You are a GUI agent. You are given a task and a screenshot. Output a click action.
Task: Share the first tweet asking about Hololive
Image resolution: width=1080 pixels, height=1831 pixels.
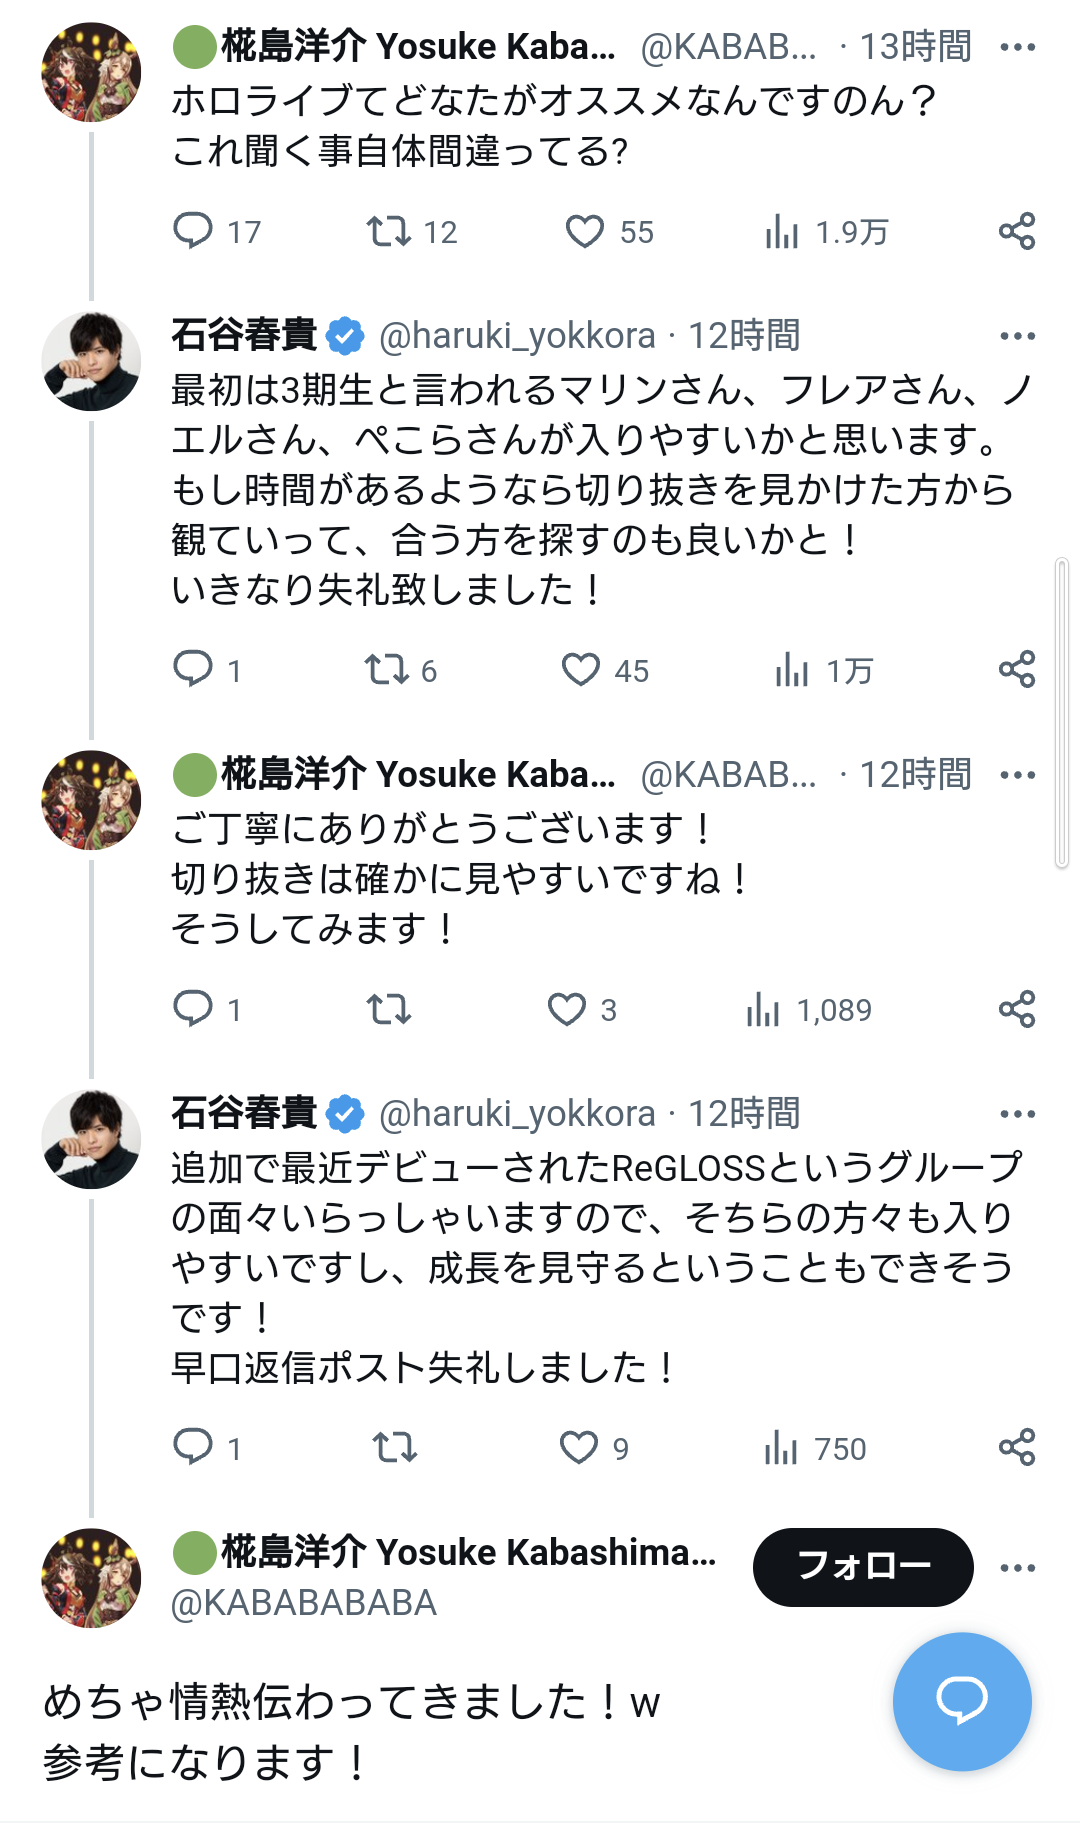[x=1016, y=231]
